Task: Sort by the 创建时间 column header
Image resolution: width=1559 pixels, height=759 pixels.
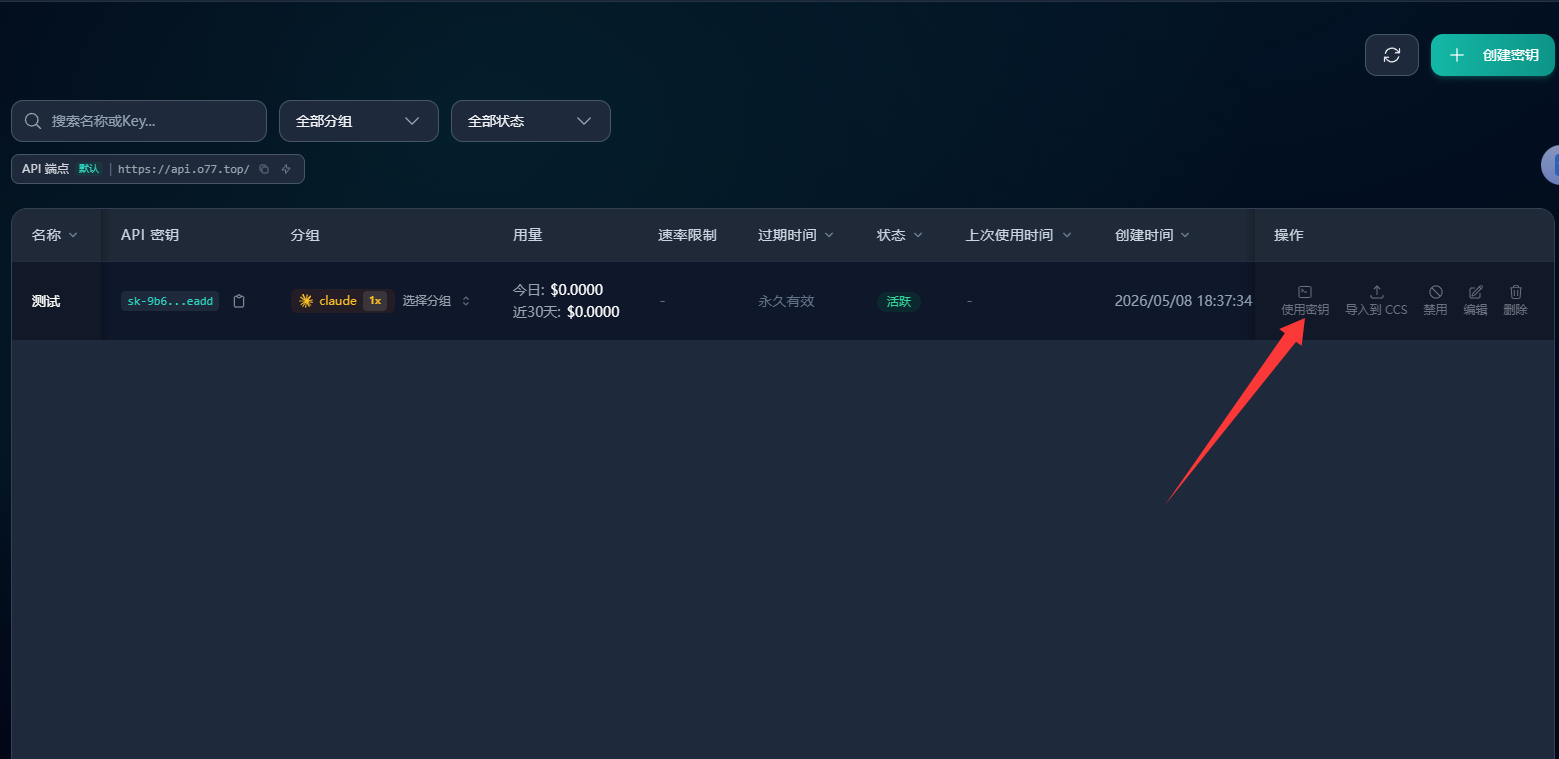Action: [x=1152, y=235]
